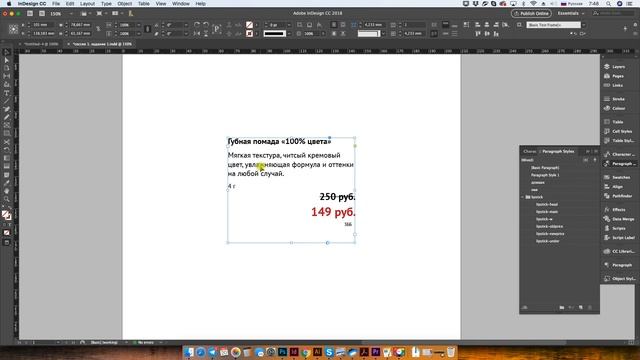
Task: Collapse the lipstick style group
Action: [x=522, y=197]
